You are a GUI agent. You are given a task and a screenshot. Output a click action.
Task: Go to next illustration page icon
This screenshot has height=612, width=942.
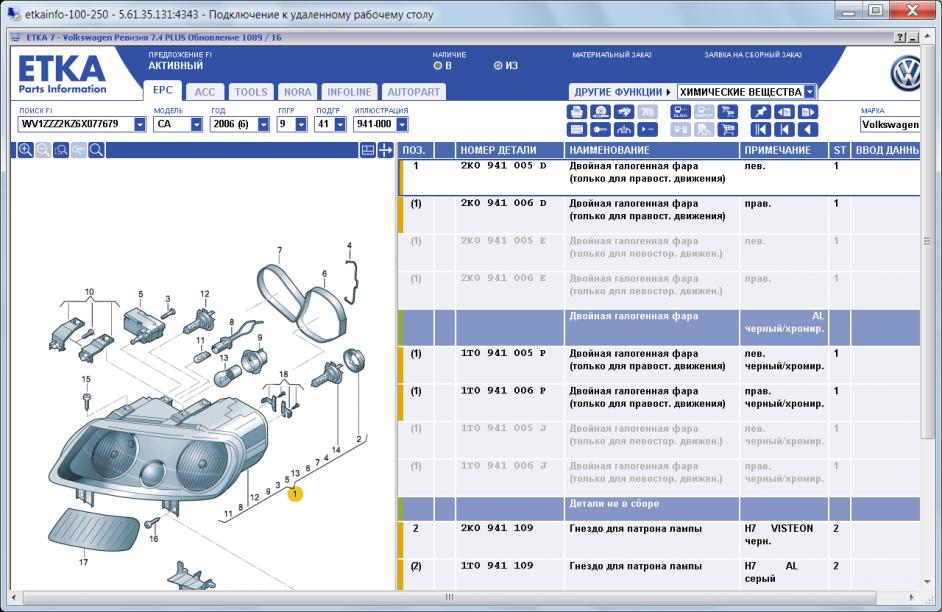807,112
